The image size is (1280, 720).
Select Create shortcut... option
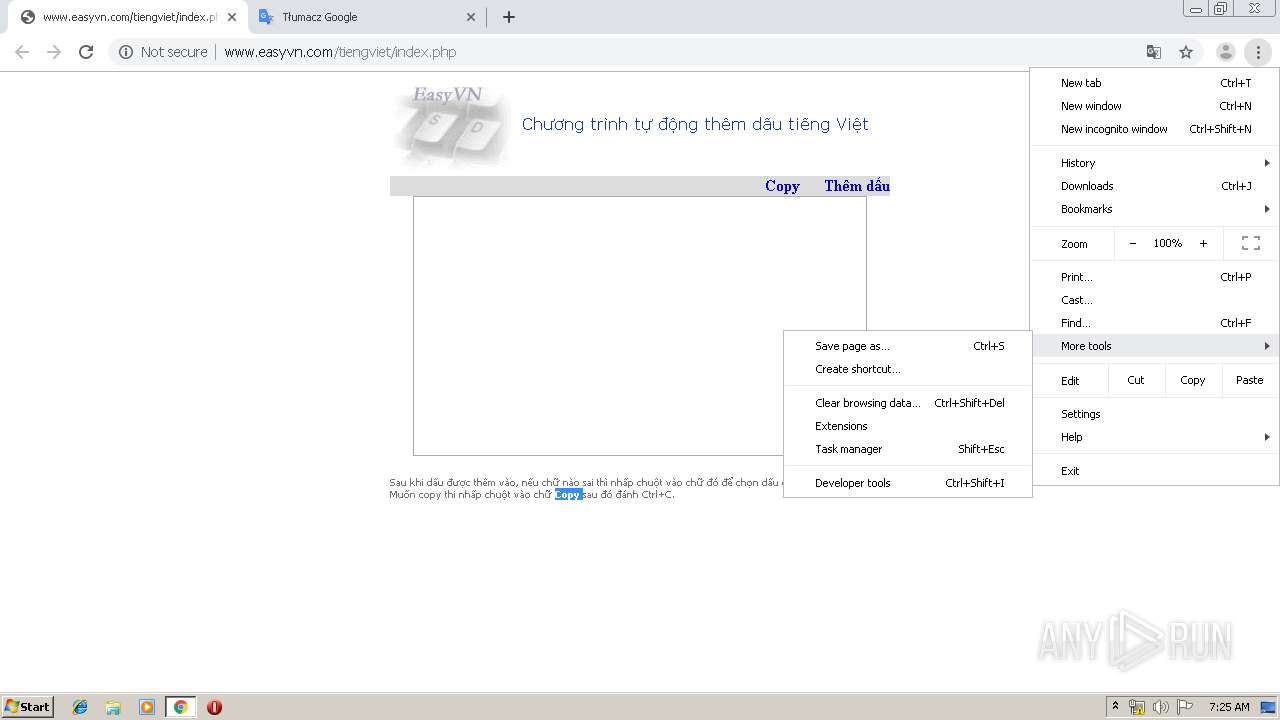[x=908, y=369]
